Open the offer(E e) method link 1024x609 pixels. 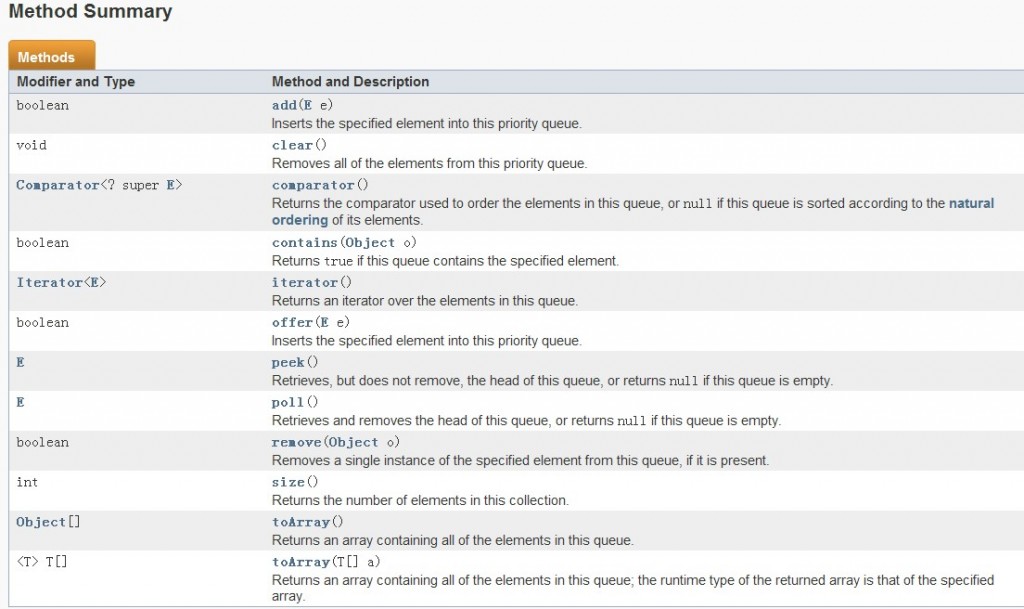pyautogui.click(x=292, y=323)
